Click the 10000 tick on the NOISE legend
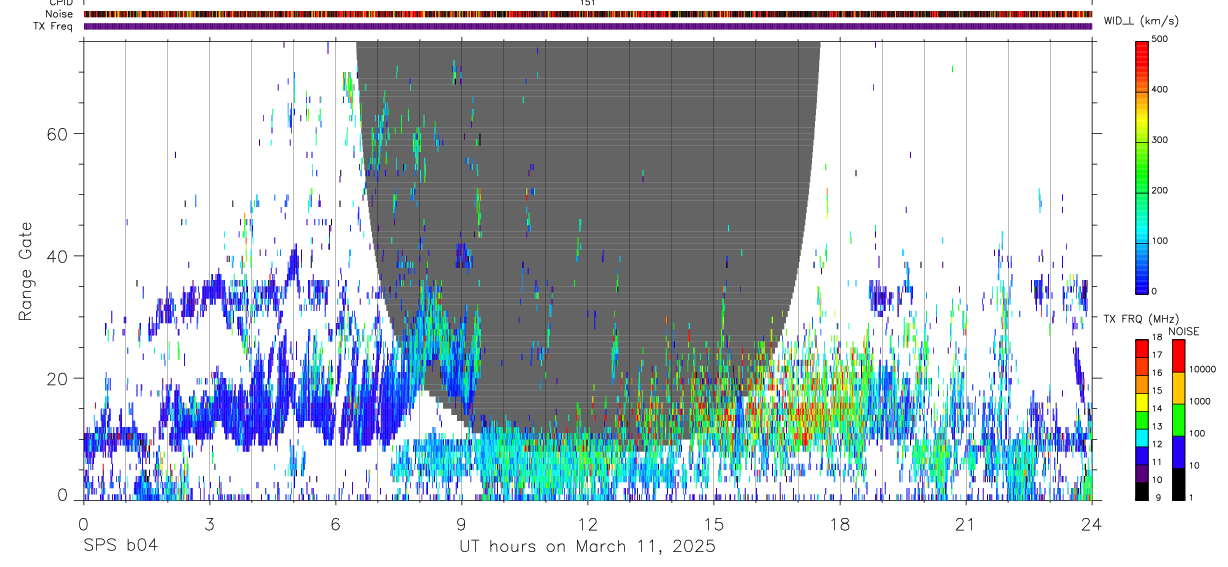Screen dimensions: 1228x567 coord(1203,369)
